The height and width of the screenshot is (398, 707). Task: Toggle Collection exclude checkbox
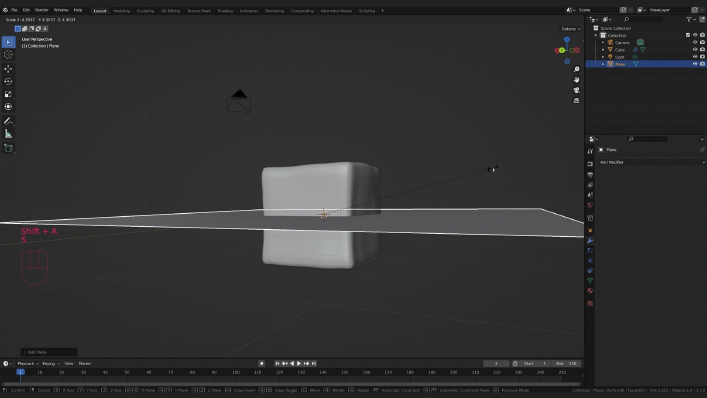[x=688, y=35]
